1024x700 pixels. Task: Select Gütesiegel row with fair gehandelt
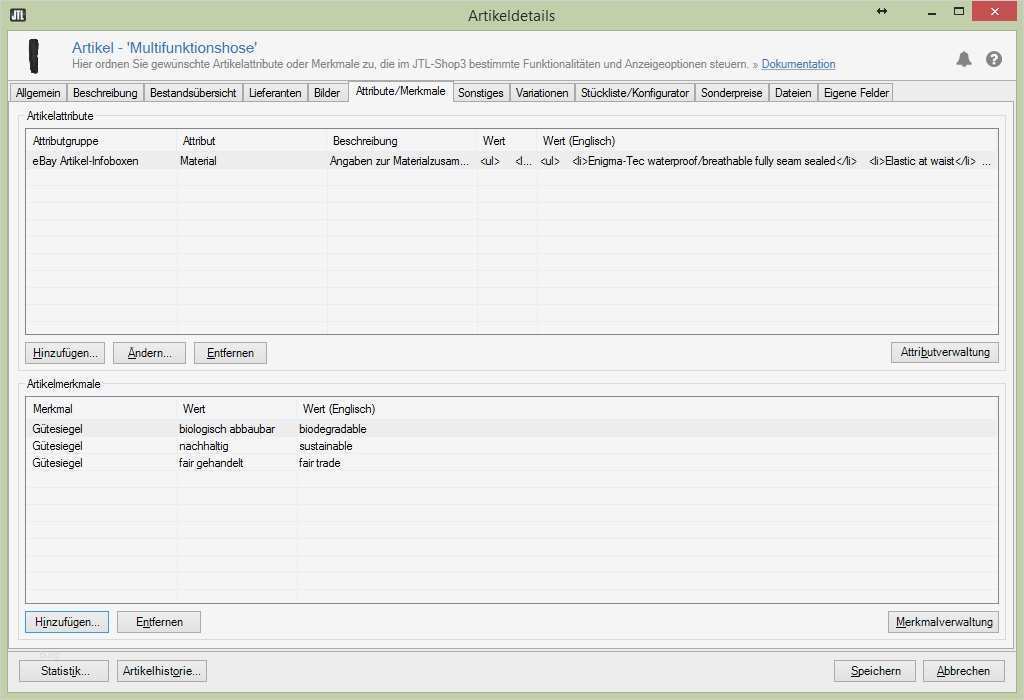click(511, 463)
